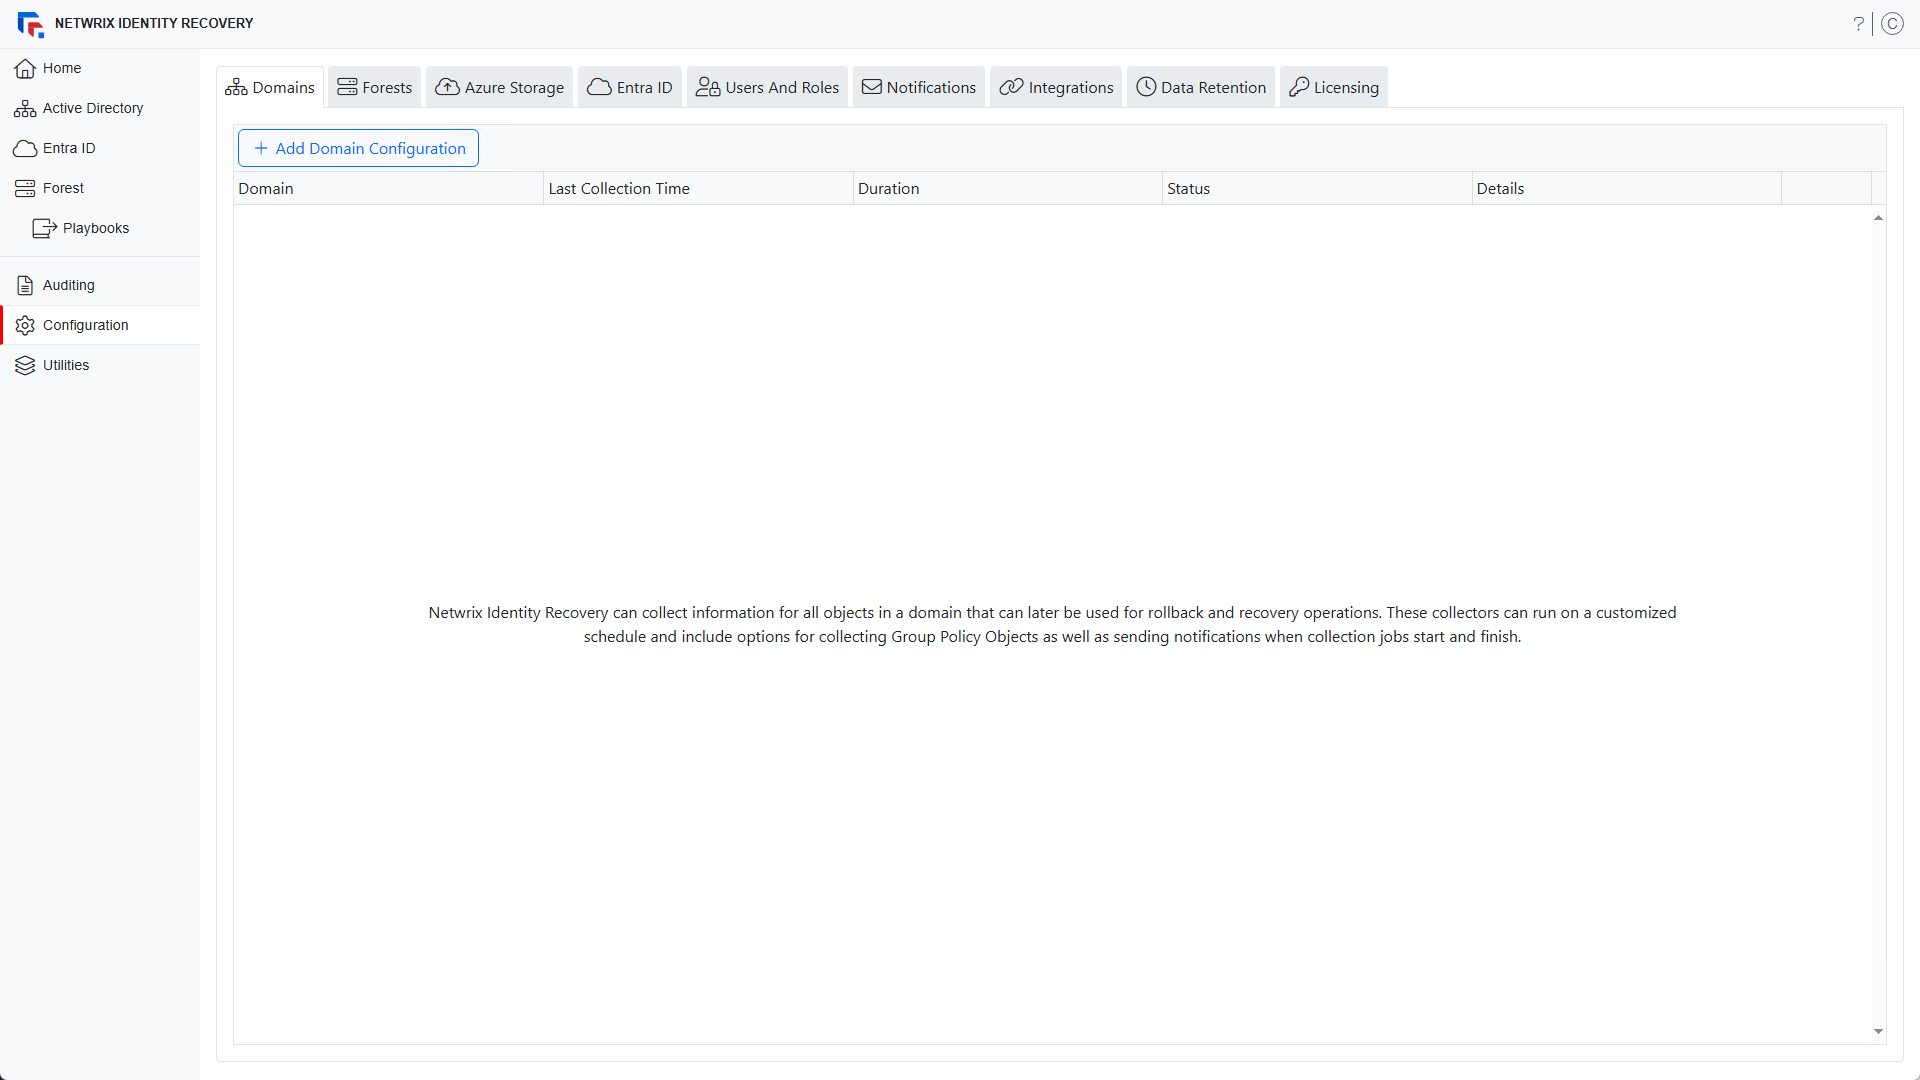Click the scrollbar down arrow
1920x1080 pixels.
[1878, 1031]
